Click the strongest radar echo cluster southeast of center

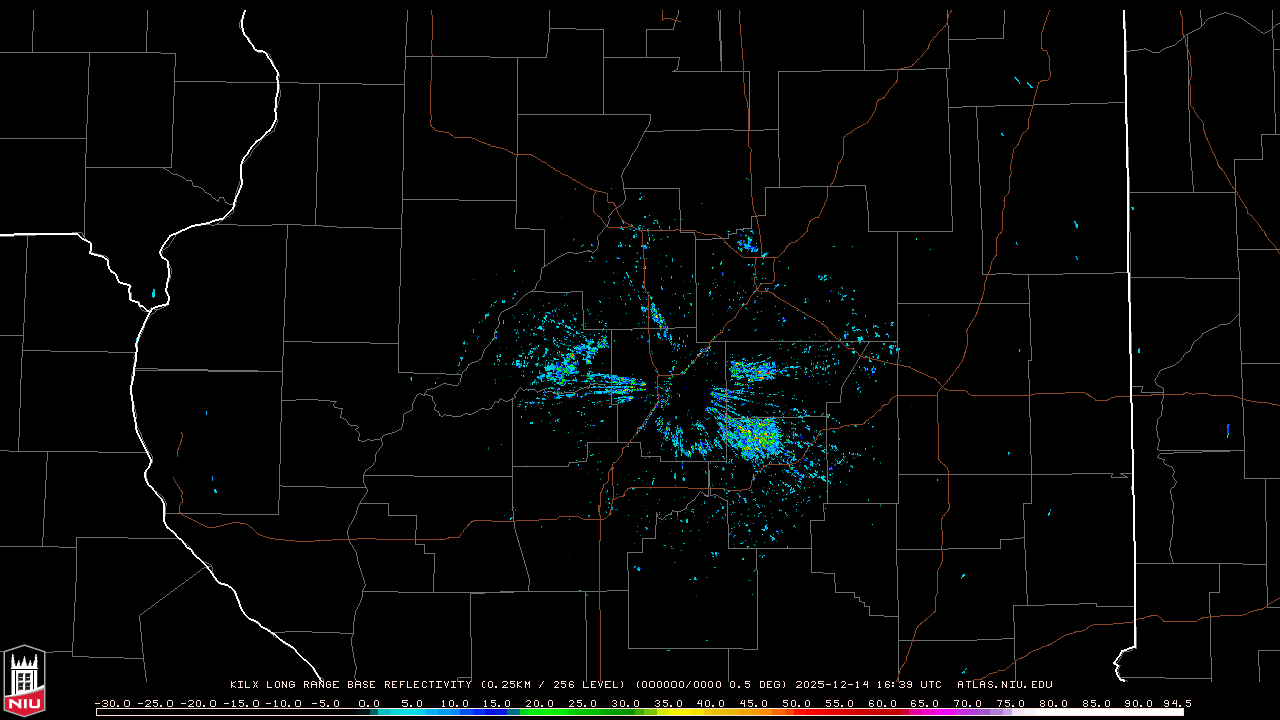[x=755, y=436]
